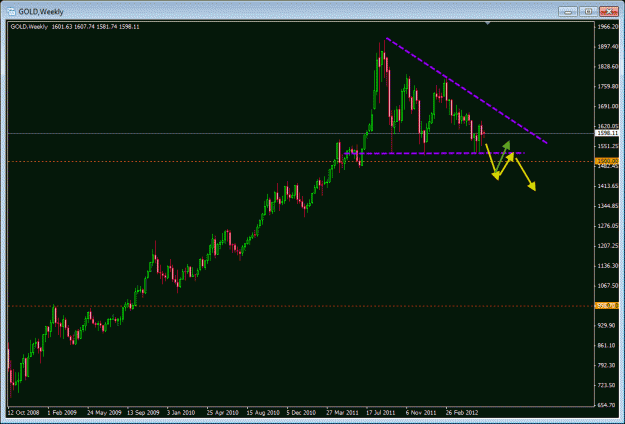Click the 24 May 2009 date label
Image resolution: width=625 pixels, height=424 pixels.
click(x=104, y=412)
